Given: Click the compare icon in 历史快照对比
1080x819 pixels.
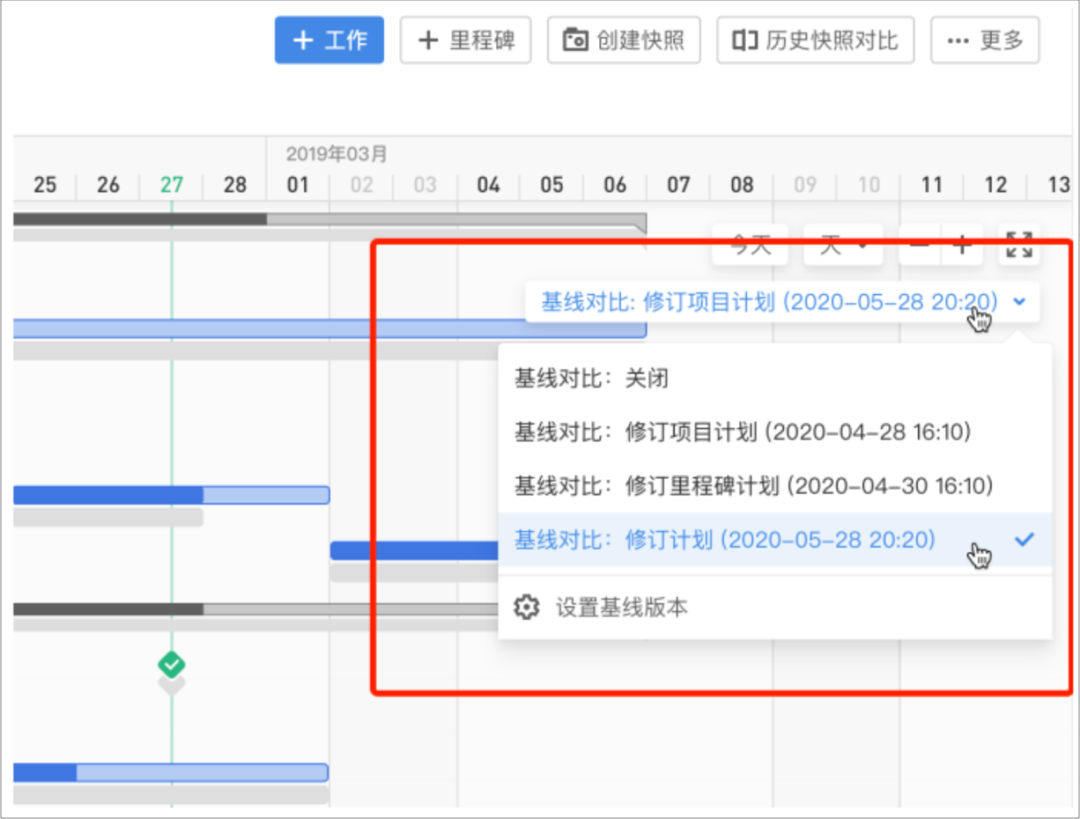Looking at the screenshot, I should click(x=744, y=41).
